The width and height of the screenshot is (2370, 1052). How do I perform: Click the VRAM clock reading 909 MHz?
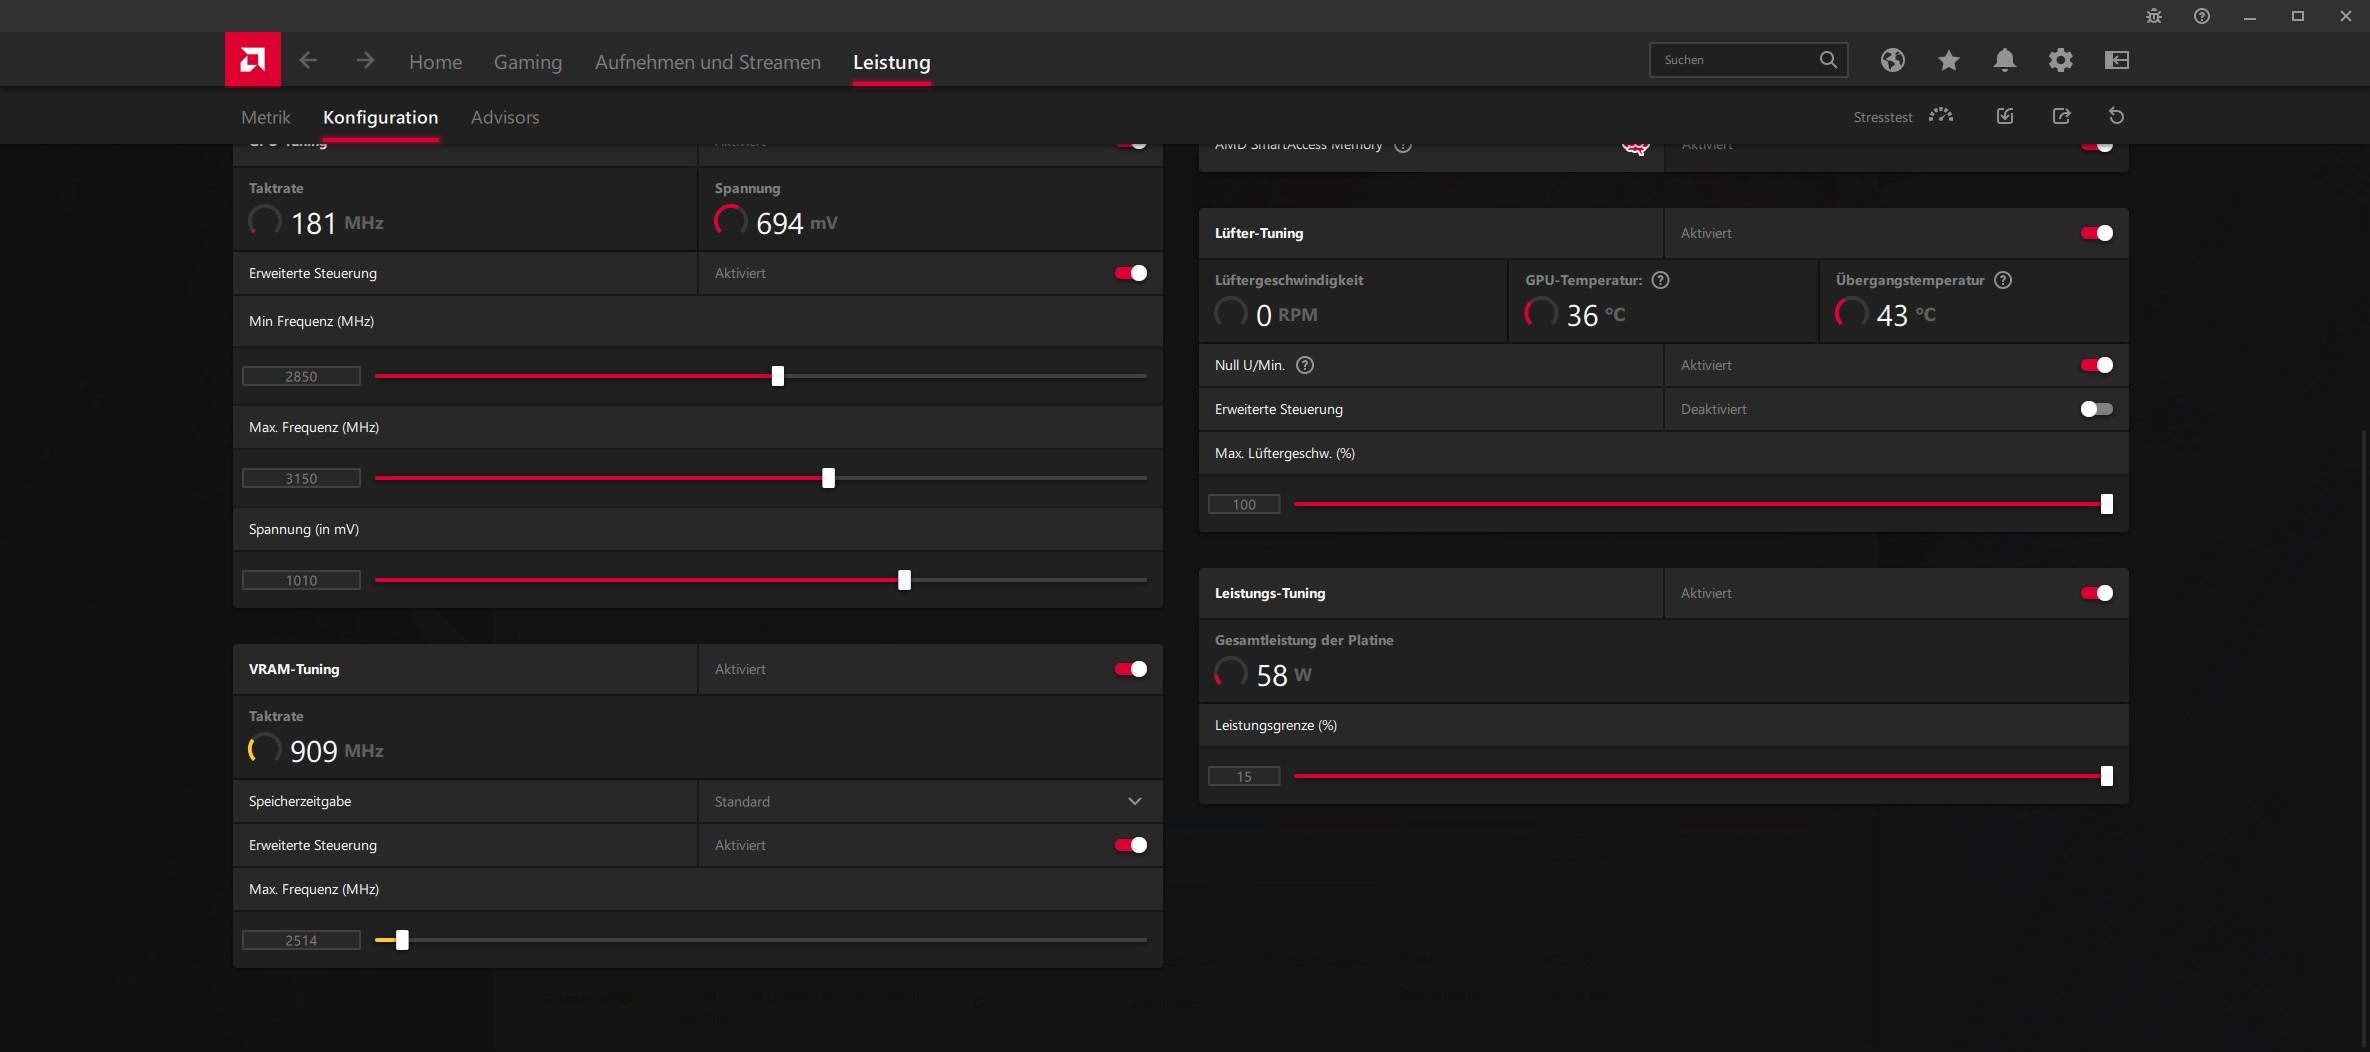point(337,750)
